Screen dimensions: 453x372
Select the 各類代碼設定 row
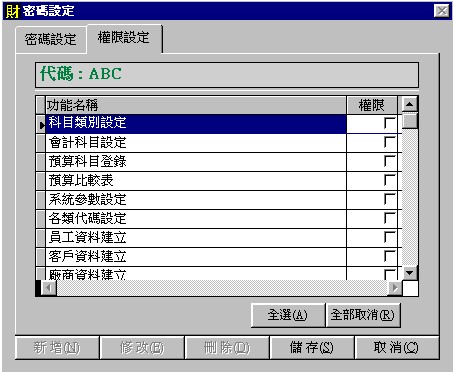tap(196, 219)
